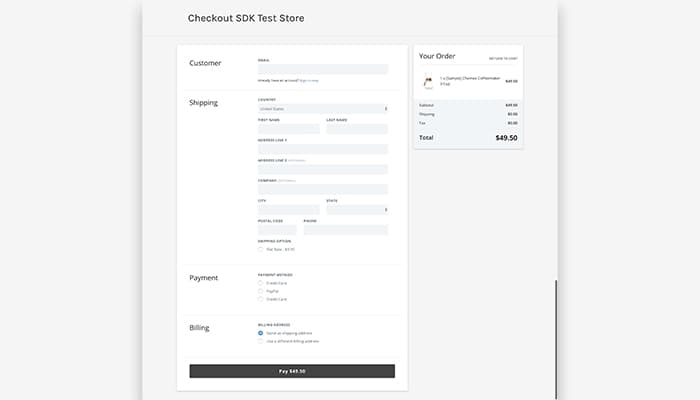Choose Use a different billing address
This screenshot has width=700, height=400.
tap(261, 341)
